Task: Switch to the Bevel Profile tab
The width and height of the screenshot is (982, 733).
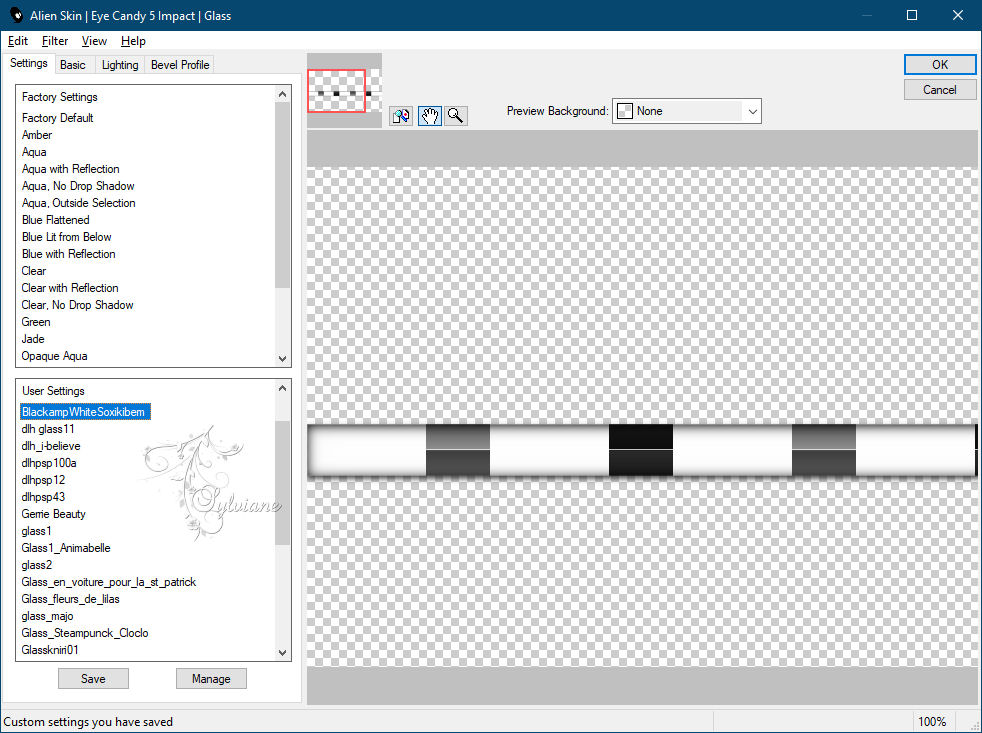Action: coord(180,65)
